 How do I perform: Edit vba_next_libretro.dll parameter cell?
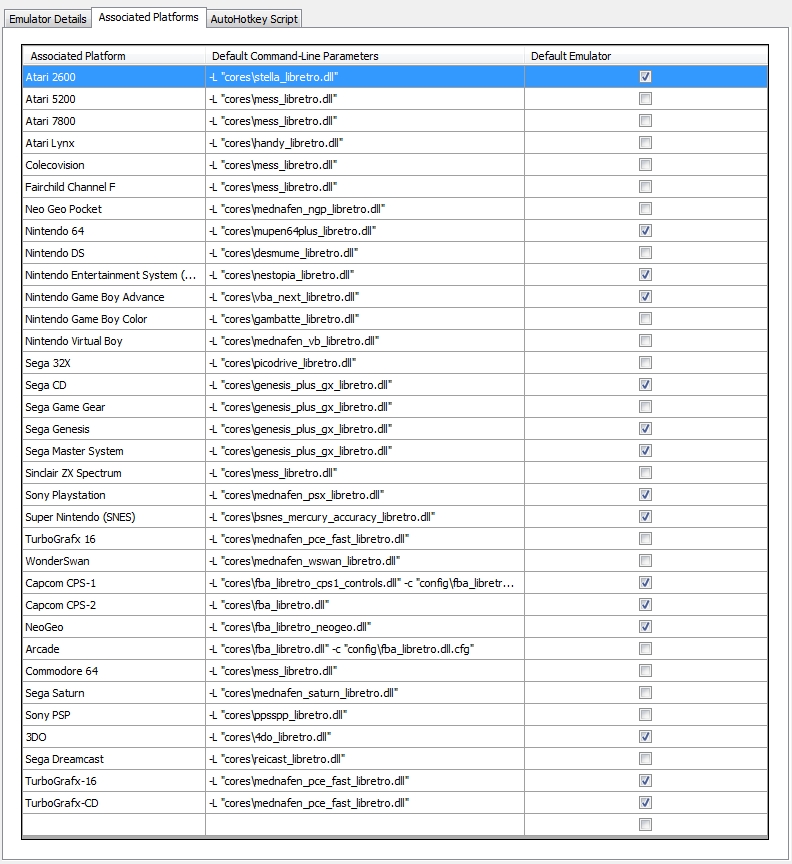click(365, 296)
